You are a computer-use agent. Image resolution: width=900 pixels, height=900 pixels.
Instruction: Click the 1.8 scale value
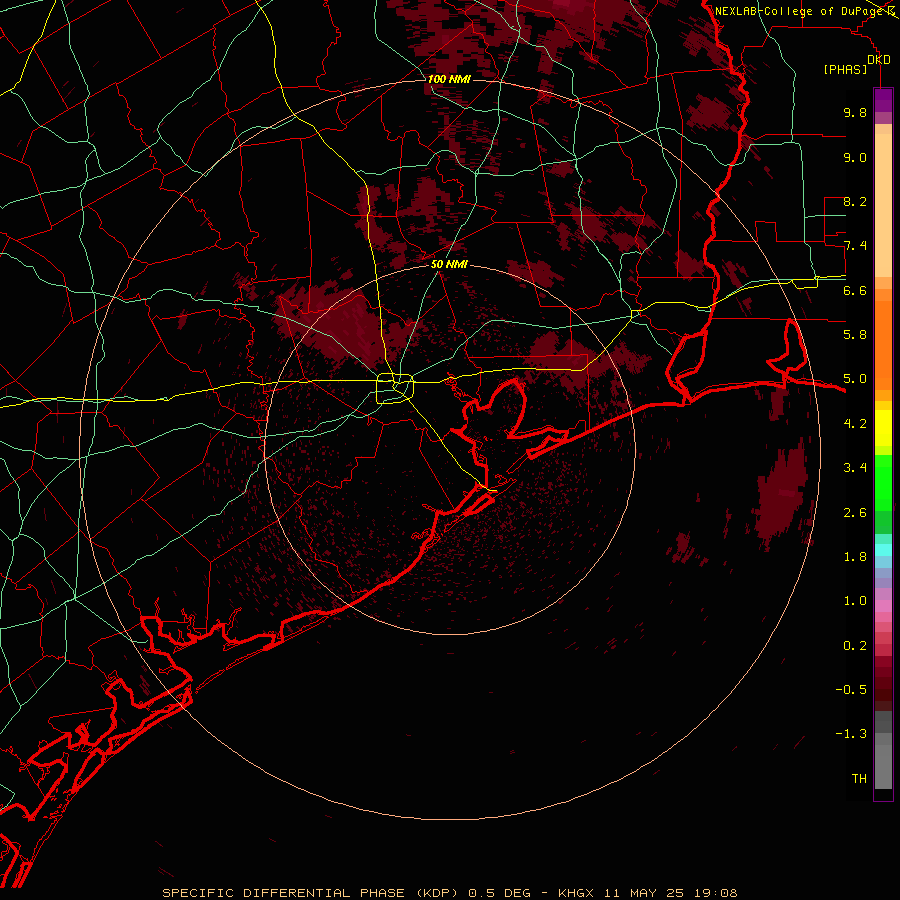pos(855,557)
